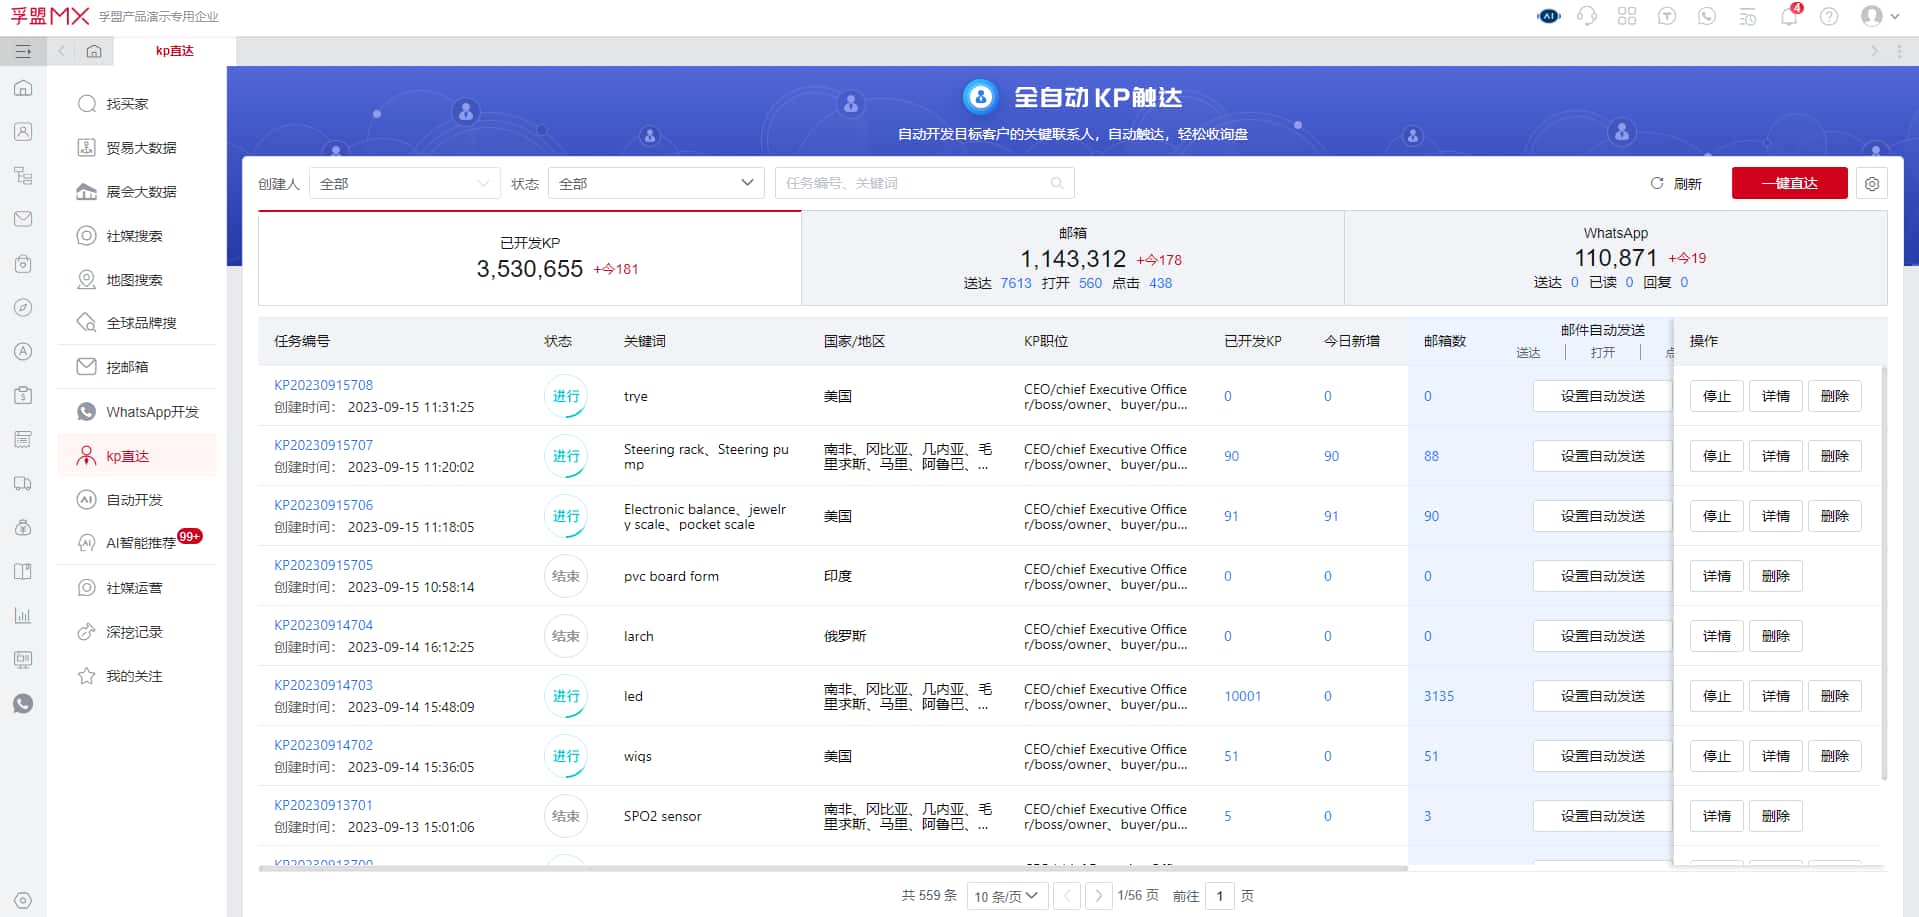
Task: Switch to the kp直达 tab
Action: pyautogui.click(x=175, y=51)
